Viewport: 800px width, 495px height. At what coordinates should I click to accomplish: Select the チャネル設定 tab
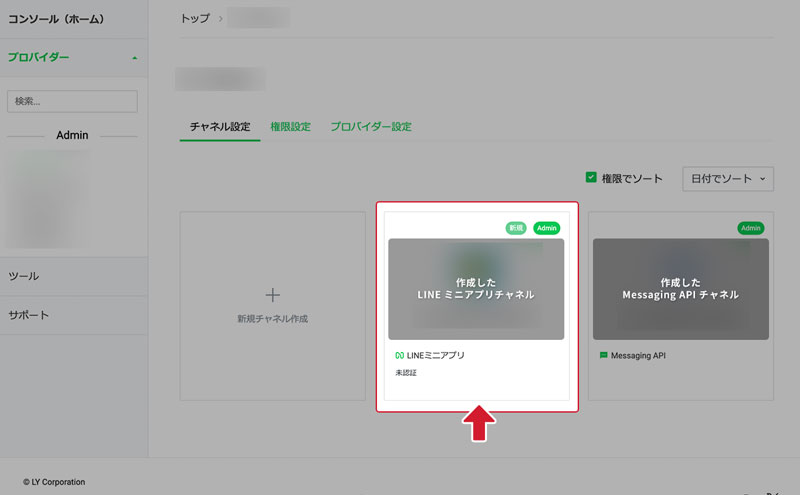(220, 127)
